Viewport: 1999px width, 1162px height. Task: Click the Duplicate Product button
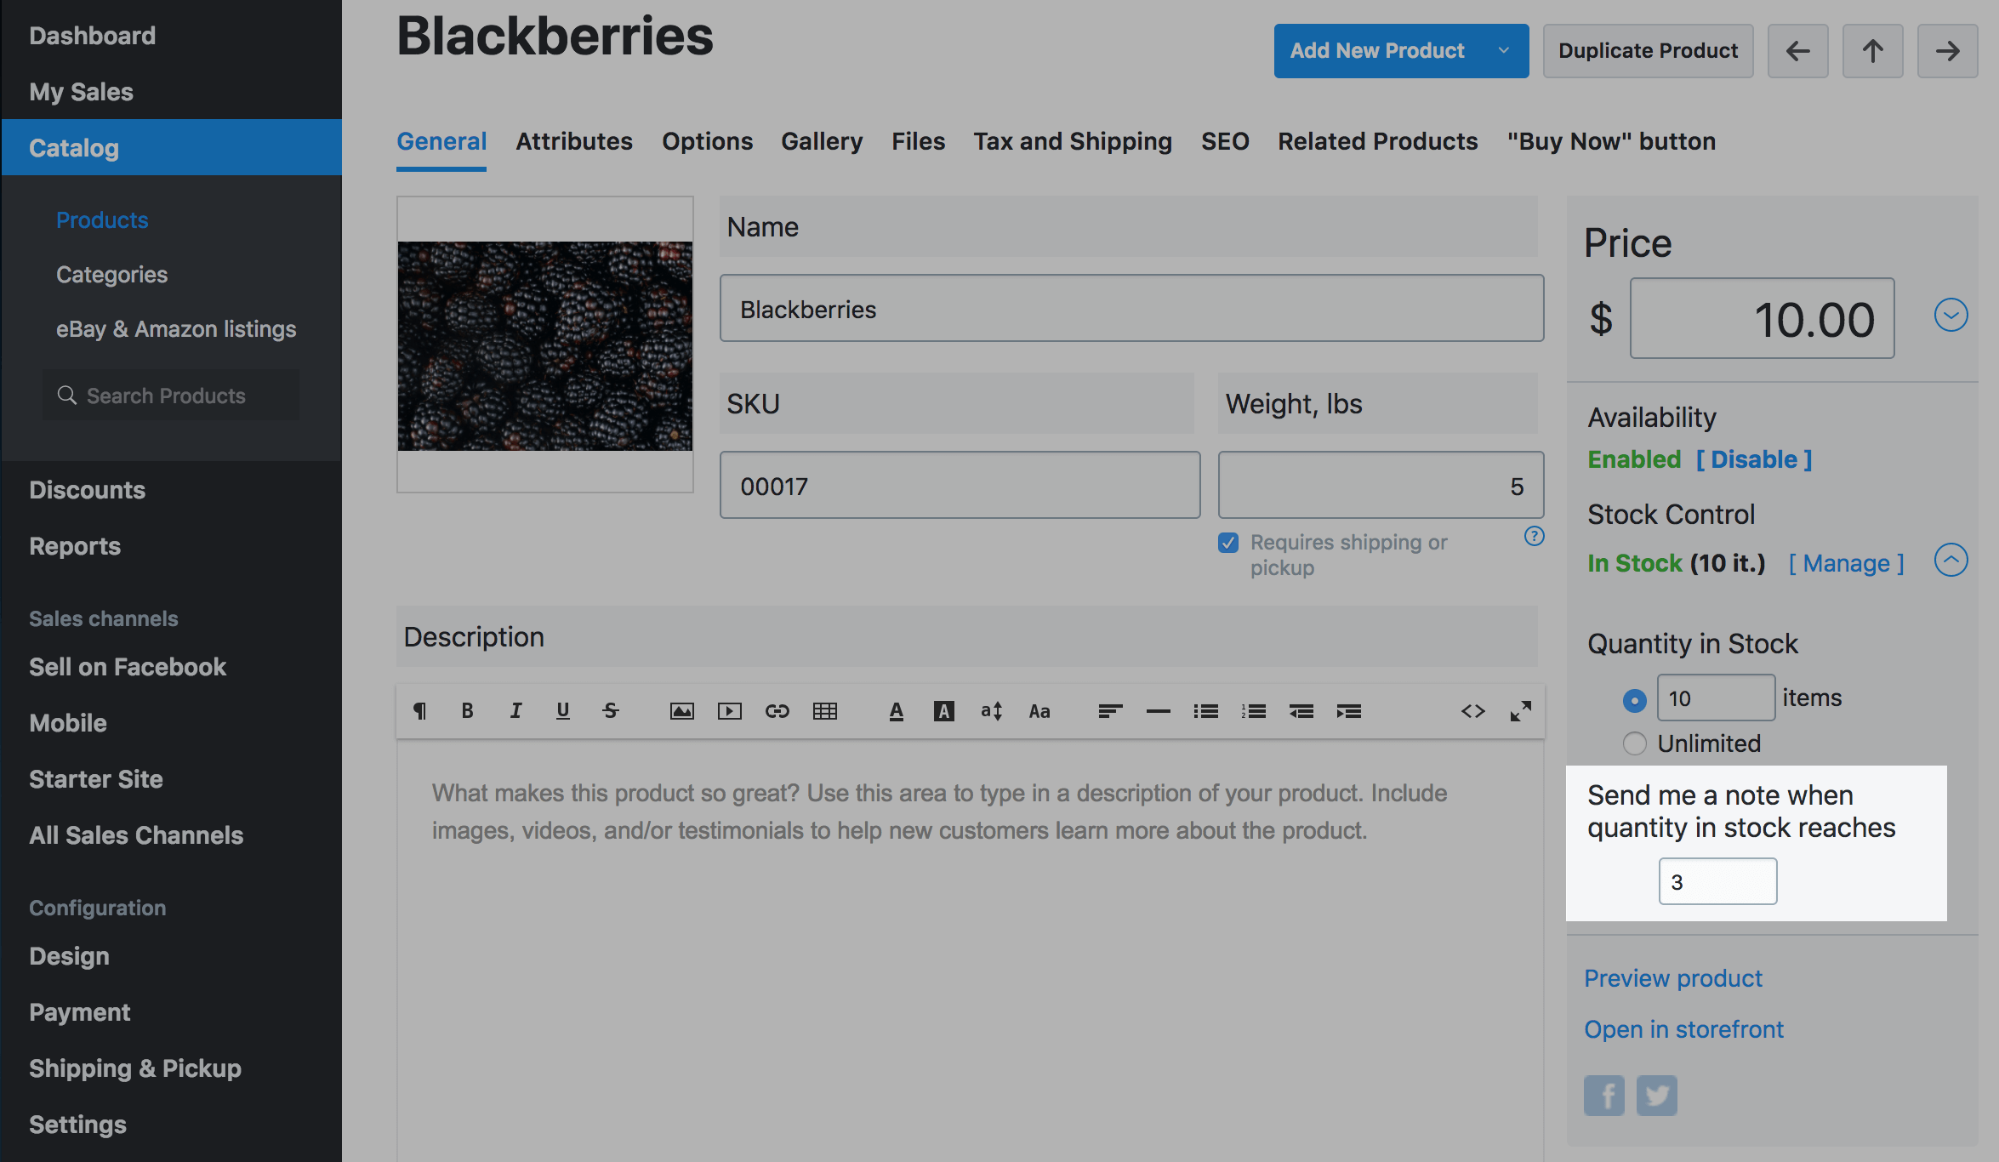click(1647, 50)
